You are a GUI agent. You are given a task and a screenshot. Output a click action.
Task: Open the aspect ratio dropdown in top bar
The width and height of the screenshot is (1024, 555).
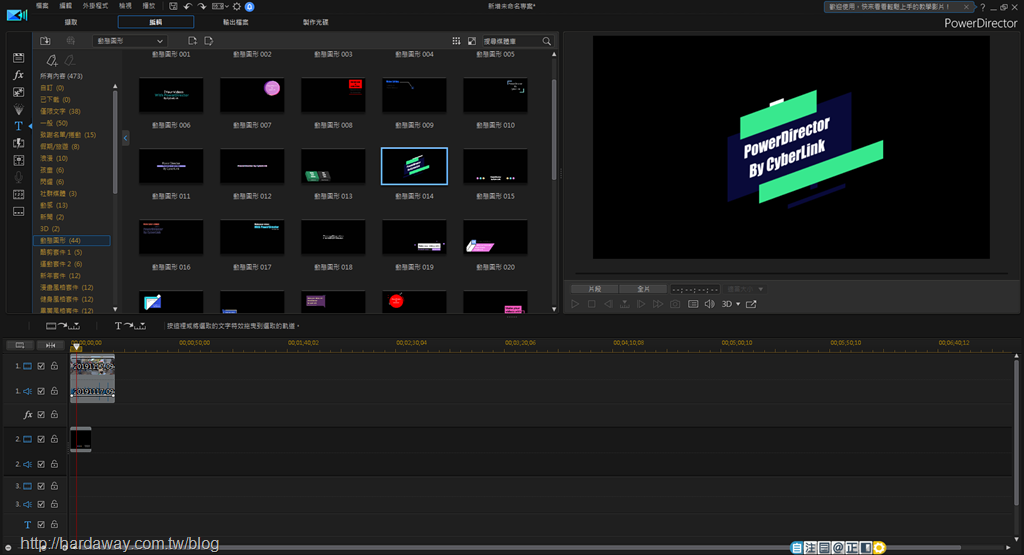(x=220, y=6)
